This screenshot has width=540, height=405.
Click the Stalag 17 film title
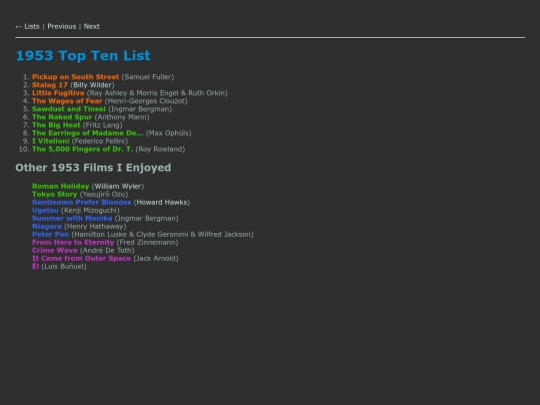click(x=50, y=85)
